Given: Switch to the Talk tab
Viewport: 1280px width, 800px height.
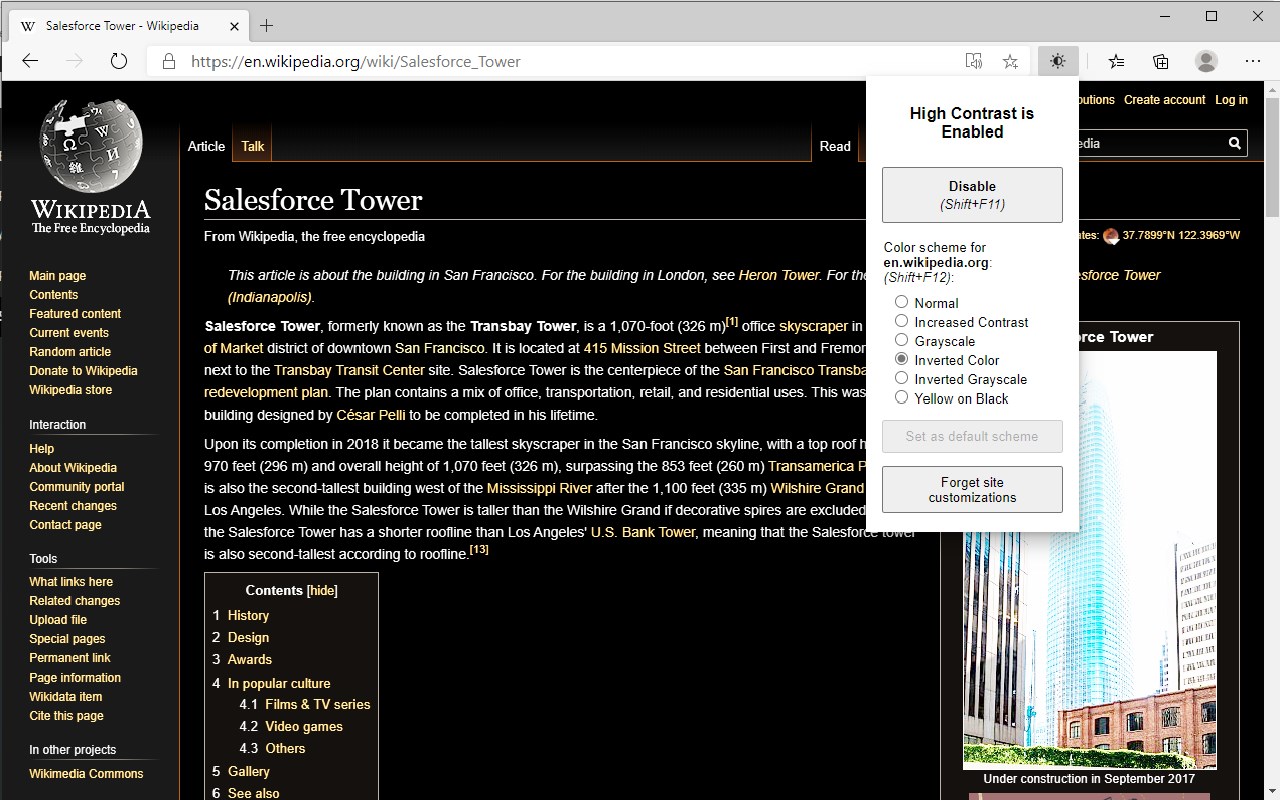Looking at the screenshot, I should [x=253, y=146].
